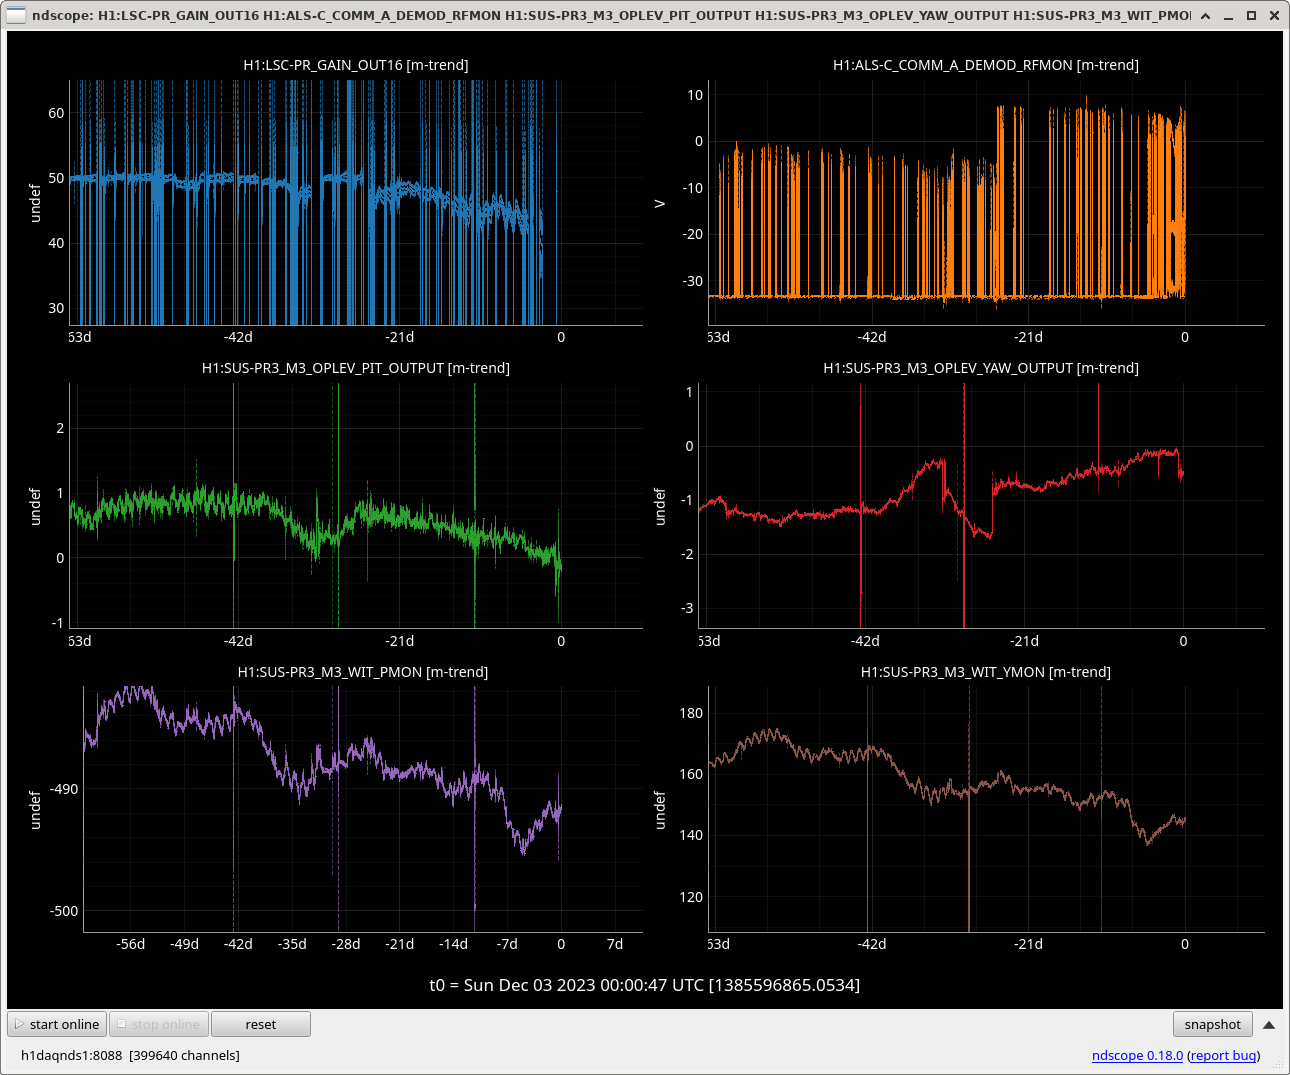This screenshot has height=1075, width=1290.
Task: Click the -56d x-axis tick on PMON plot
Action: click(x=131, y=944)
